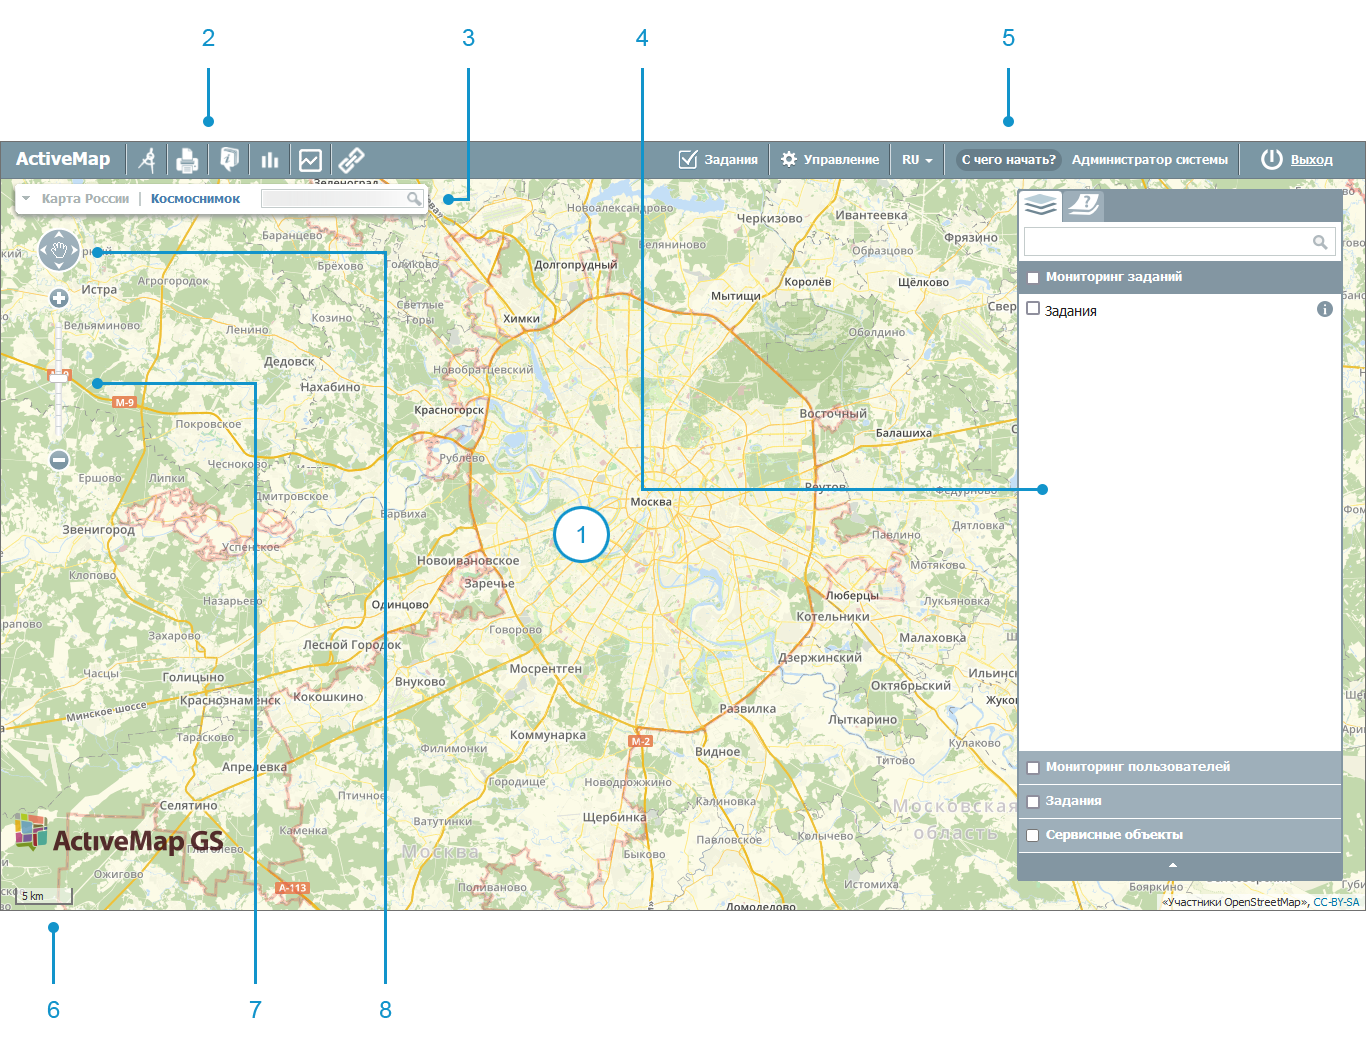1366x1058 pixels.
Task: Expand the basemap list arrow
Action: click(26, 199)
